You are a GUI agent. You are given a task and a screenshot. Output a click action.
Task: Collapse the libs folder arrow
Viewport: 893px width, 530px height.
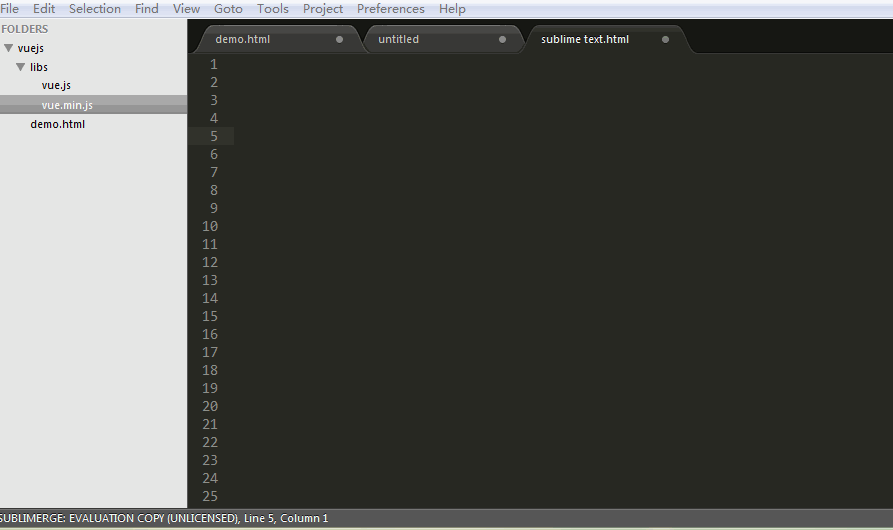click(x=21, y=67)
